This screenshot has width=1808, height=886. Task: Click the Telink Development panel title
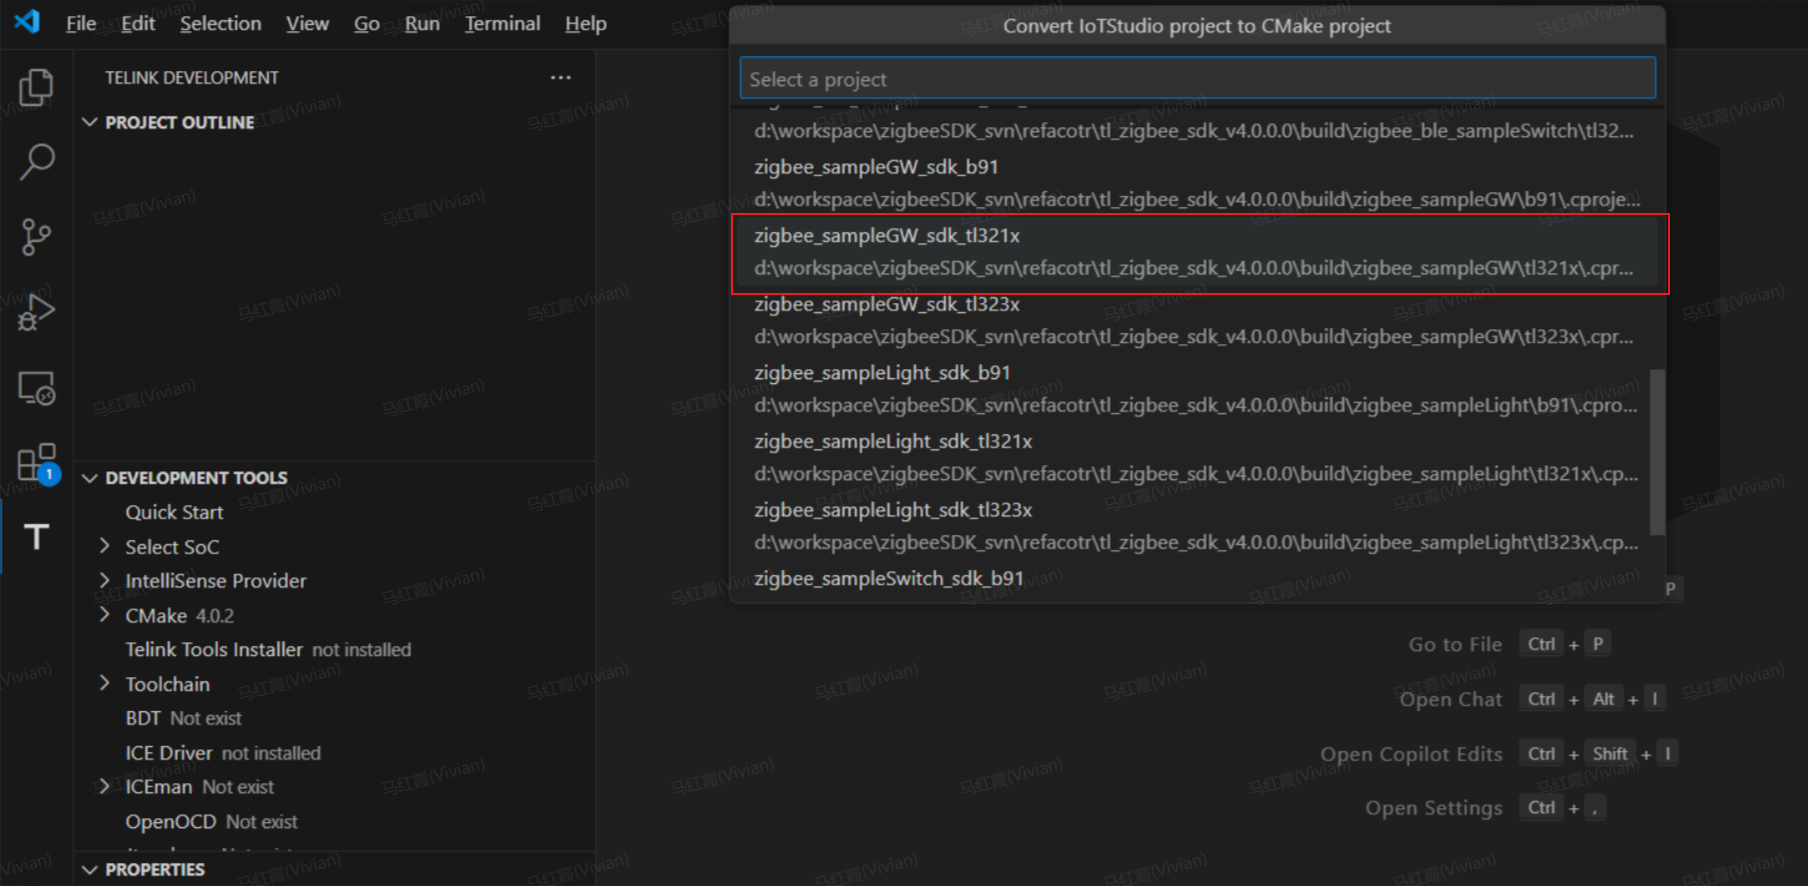[x=192, y=78]
